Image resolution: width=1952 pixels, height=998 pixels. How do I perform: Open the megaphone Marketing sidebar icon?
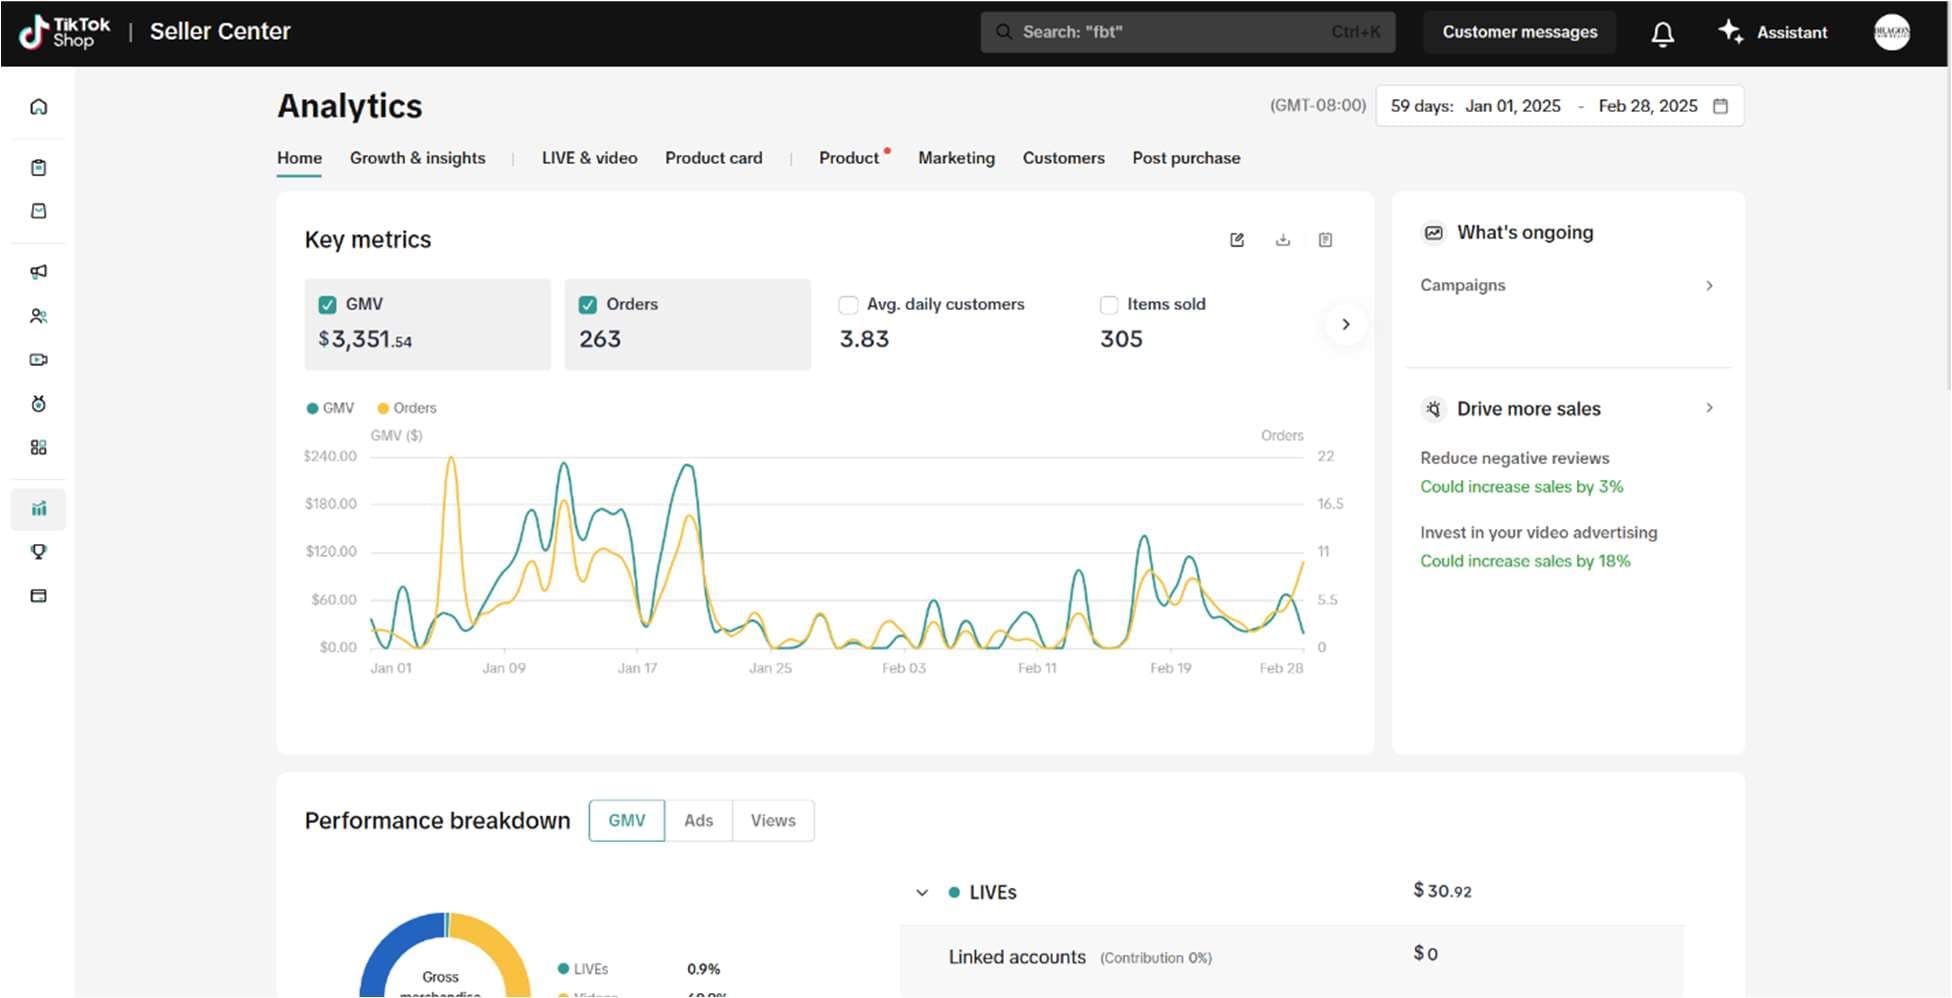click(x=39, y=272)
